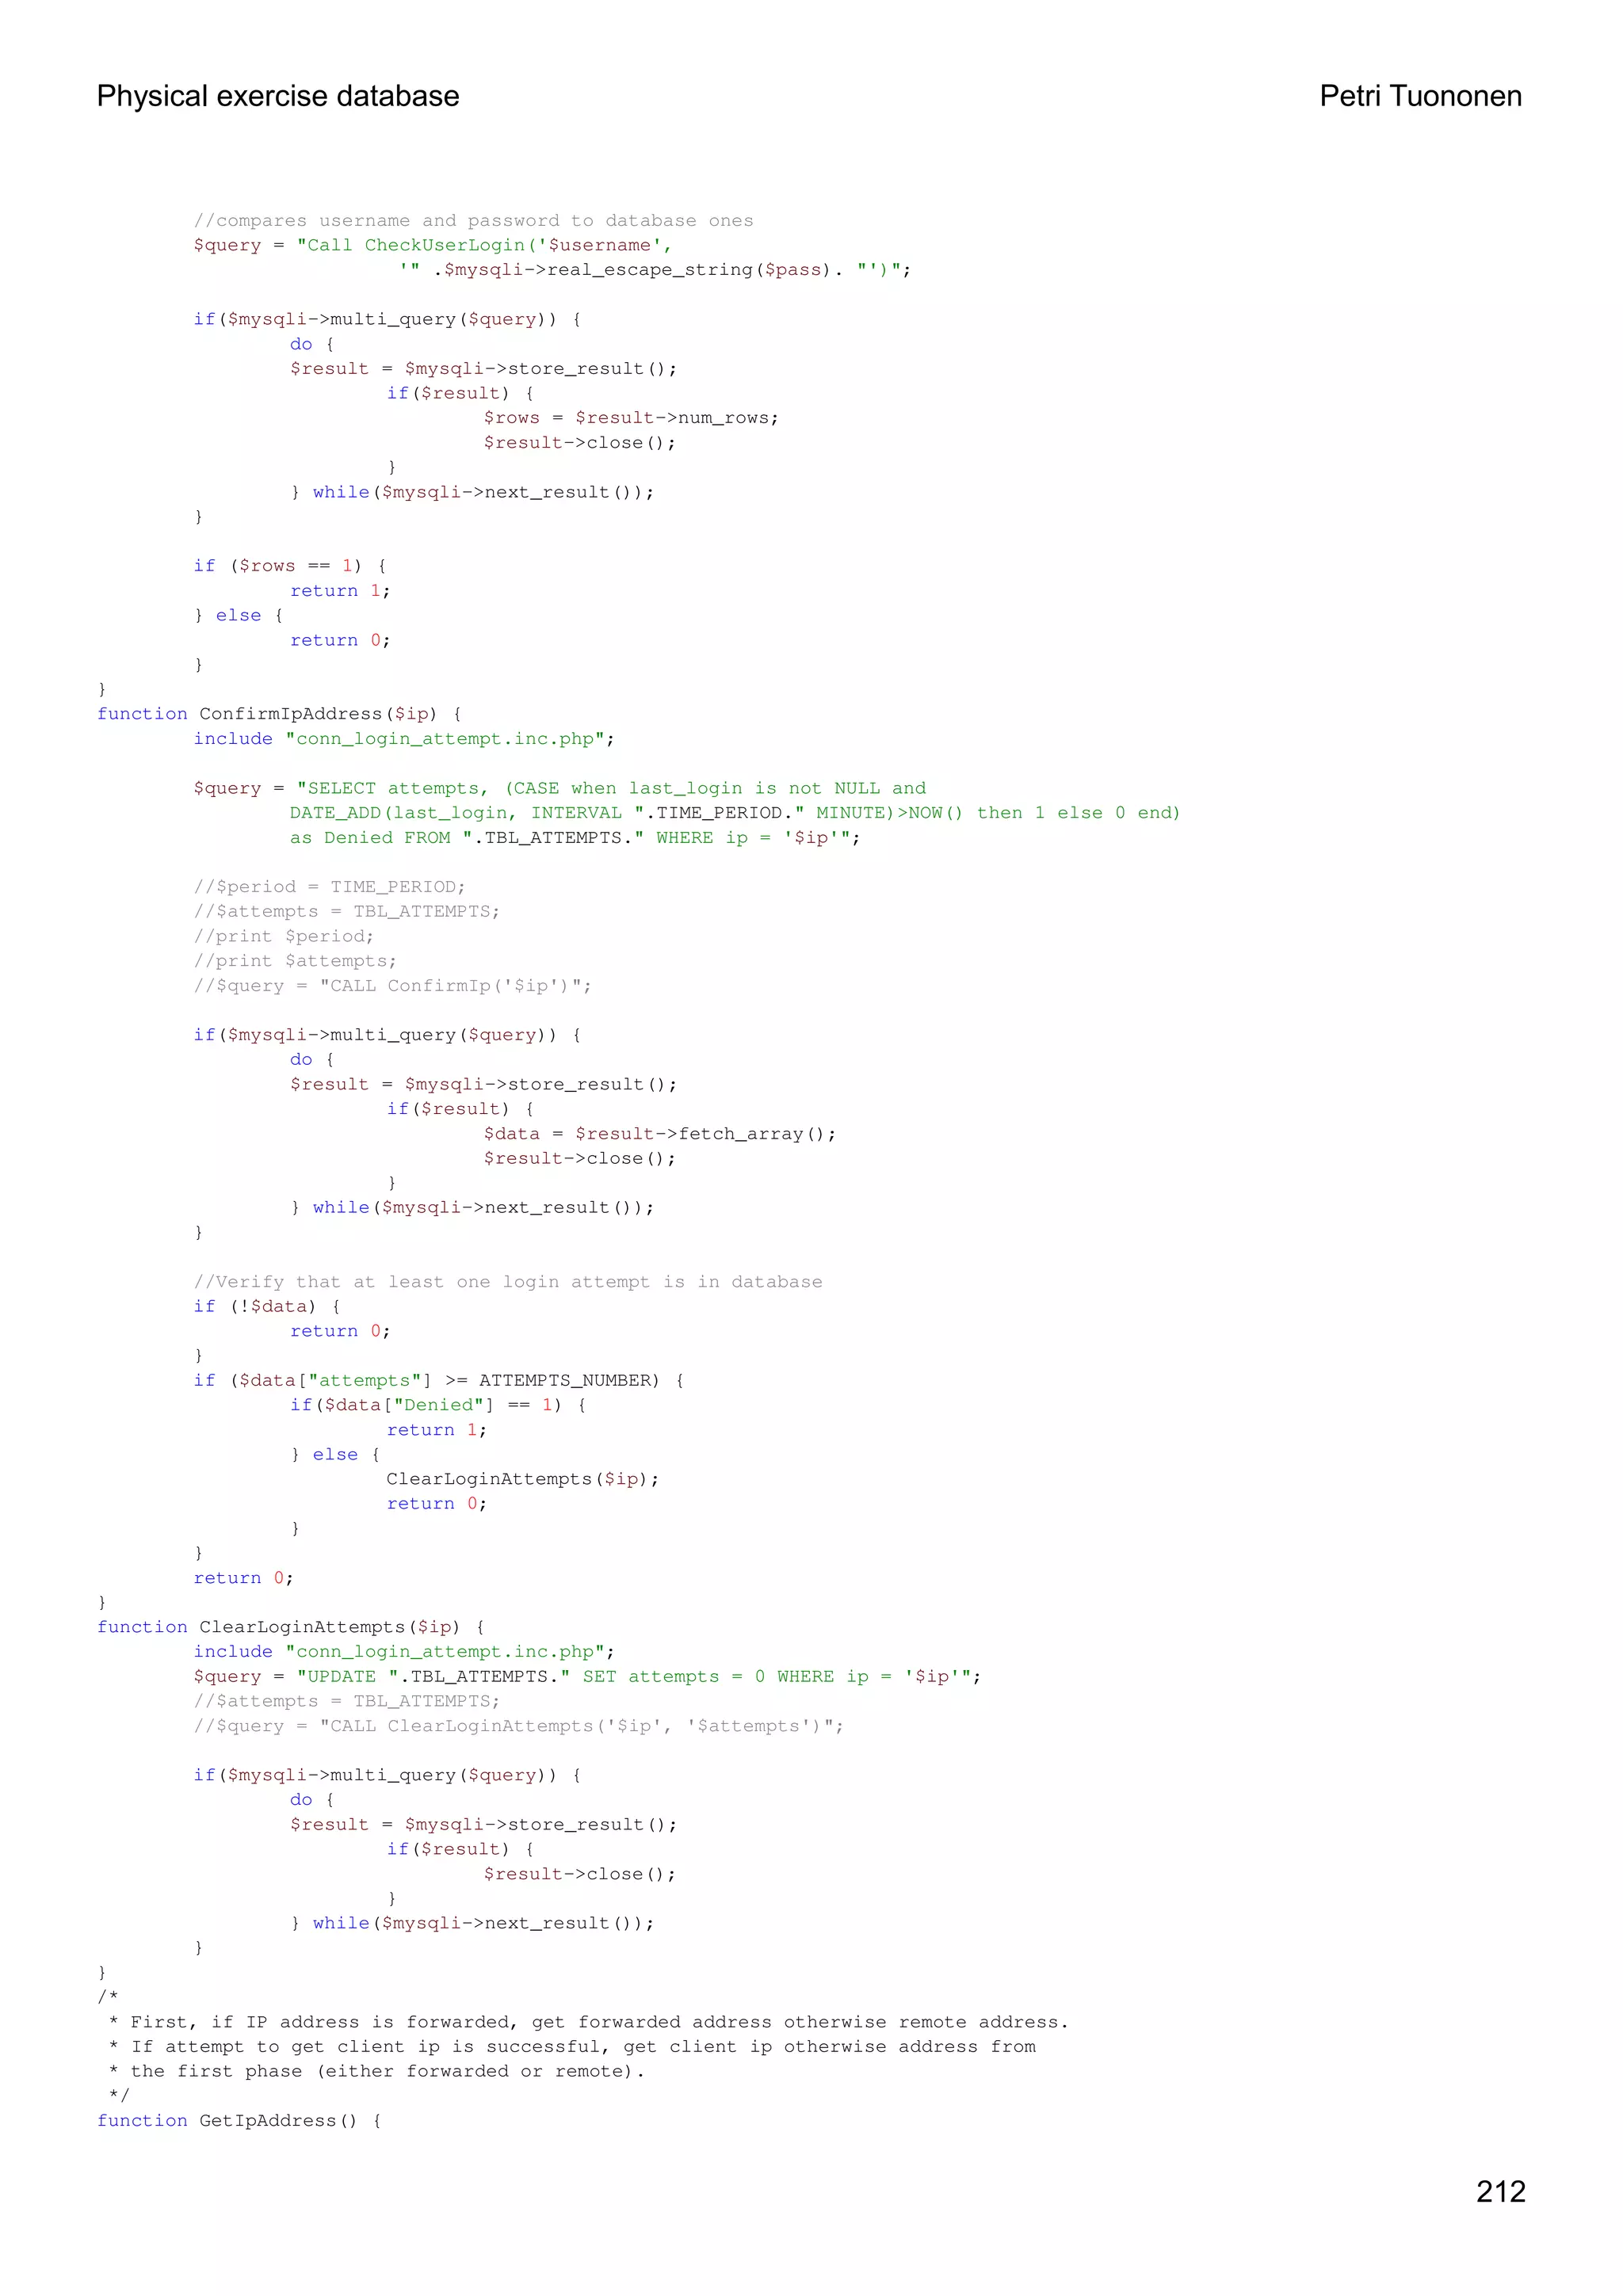Click 'if($data["Denied"] == 1) {' line
The height and width of the screenshot is (2296, 1623).
pyautogui.click(x=438, y=1405)
